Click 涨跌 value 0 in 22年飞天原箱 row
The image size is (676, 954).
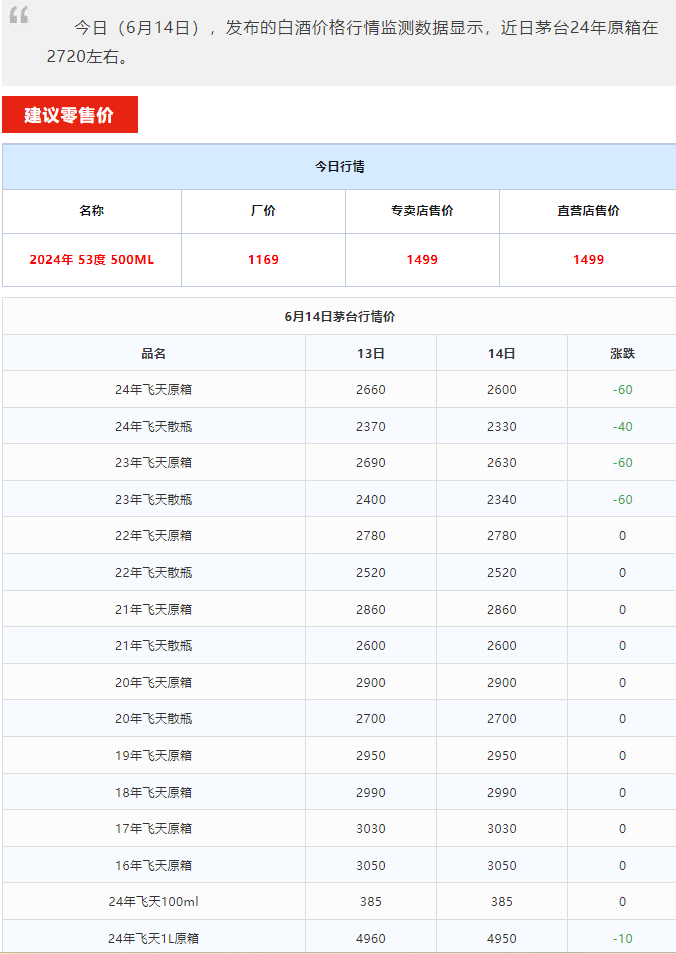pyautogui.click(x=622, y=535)
